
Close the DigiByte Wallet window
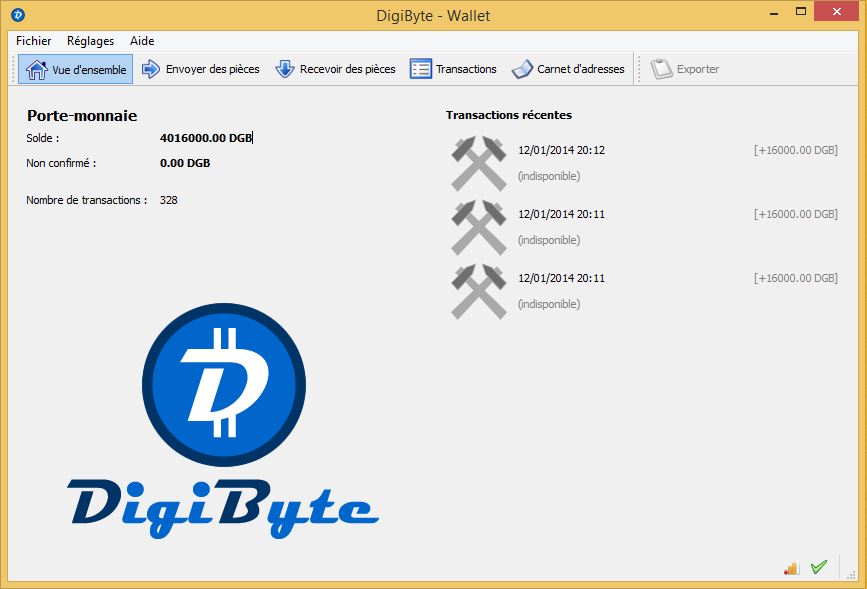click(837, 11)
